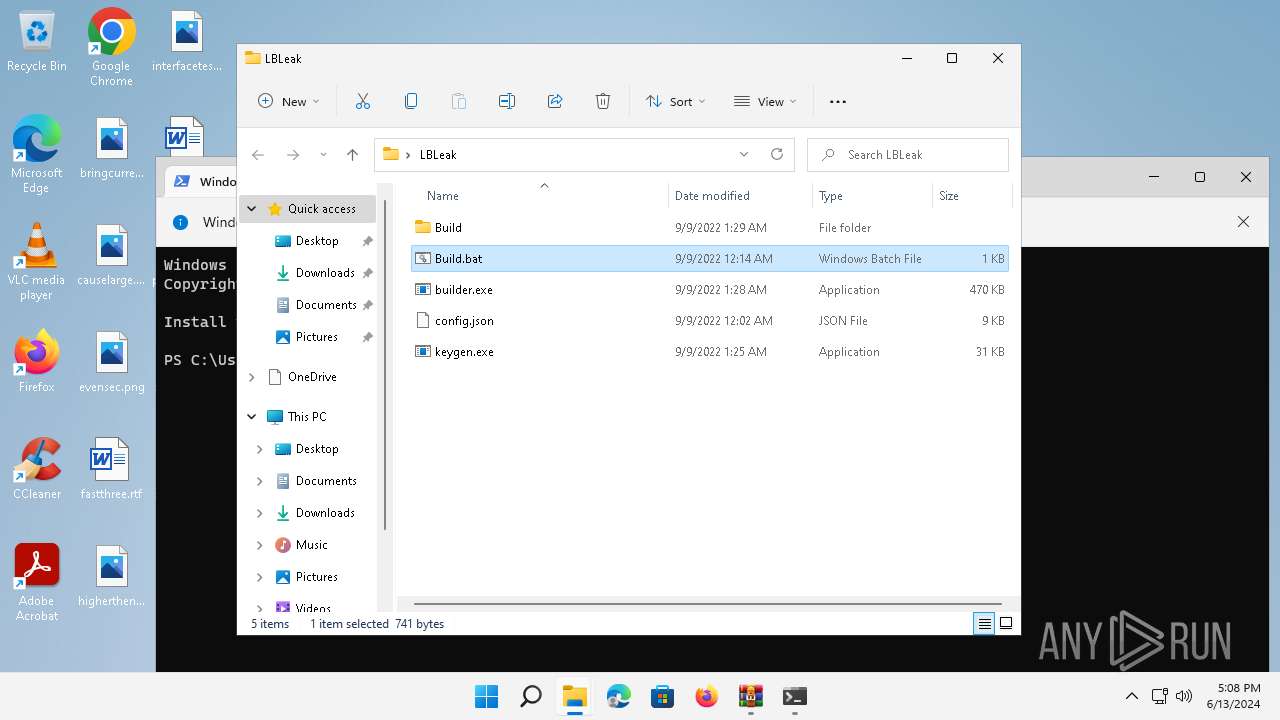
Task: Expand the OneDrive tree node
Action: point(252,377)
